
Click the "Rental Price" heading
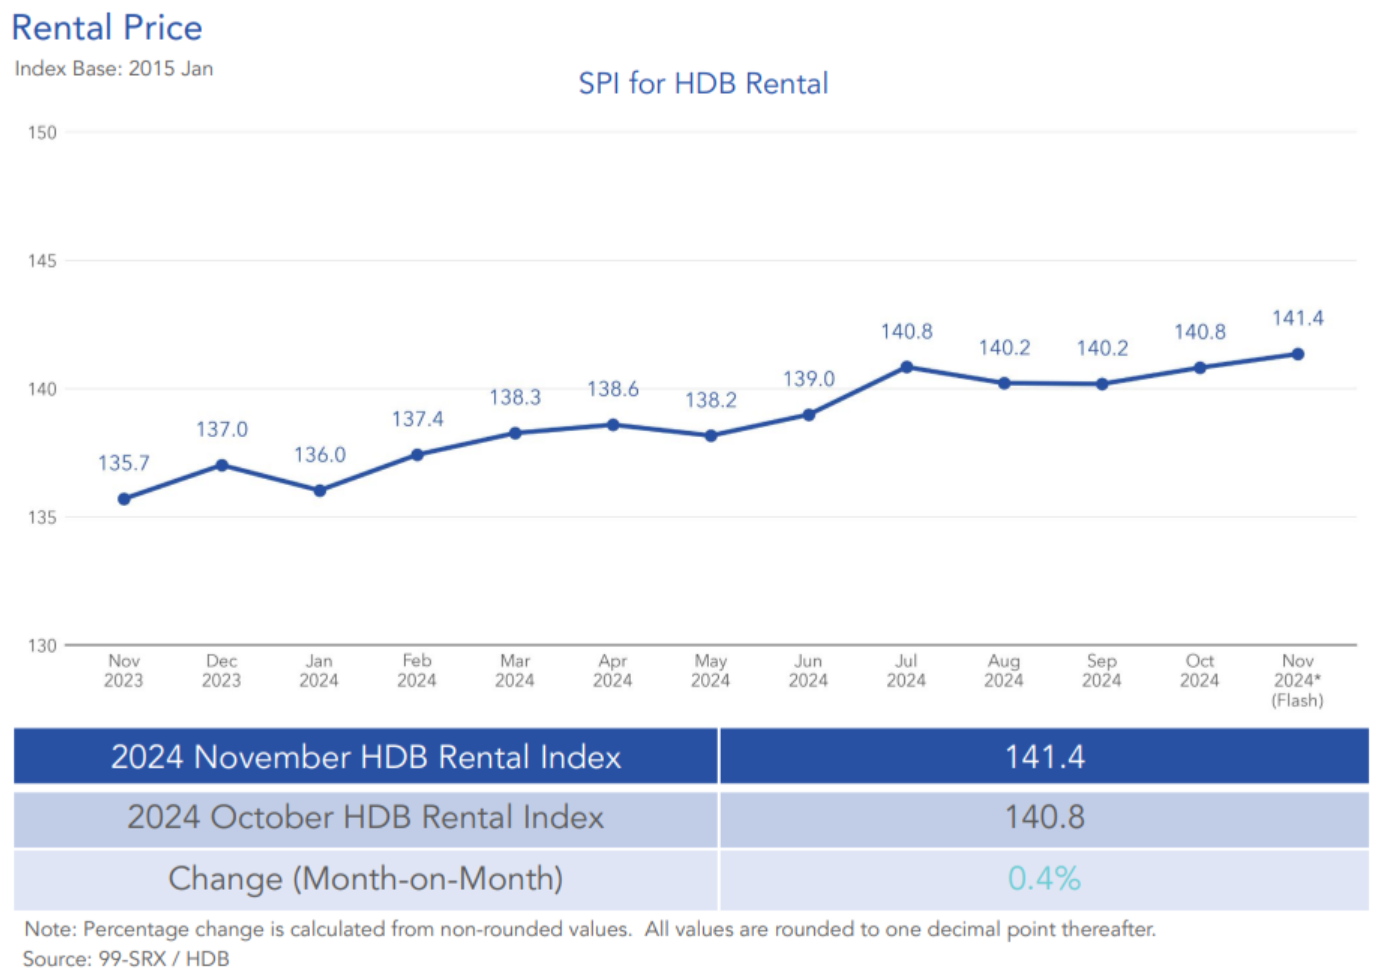tap(107, 28)
